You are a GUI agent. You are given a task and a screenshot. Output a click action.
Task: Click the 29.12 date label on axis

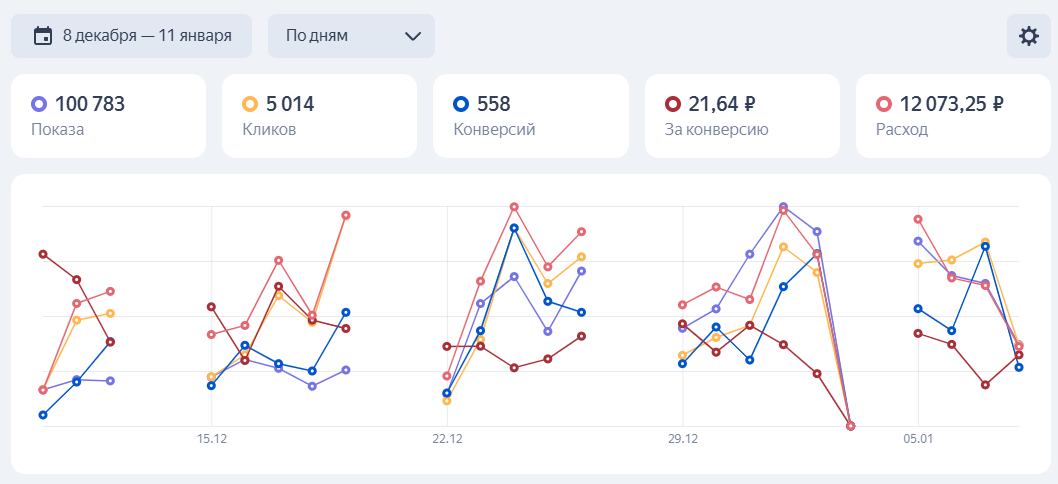click(x=683, y=439)
